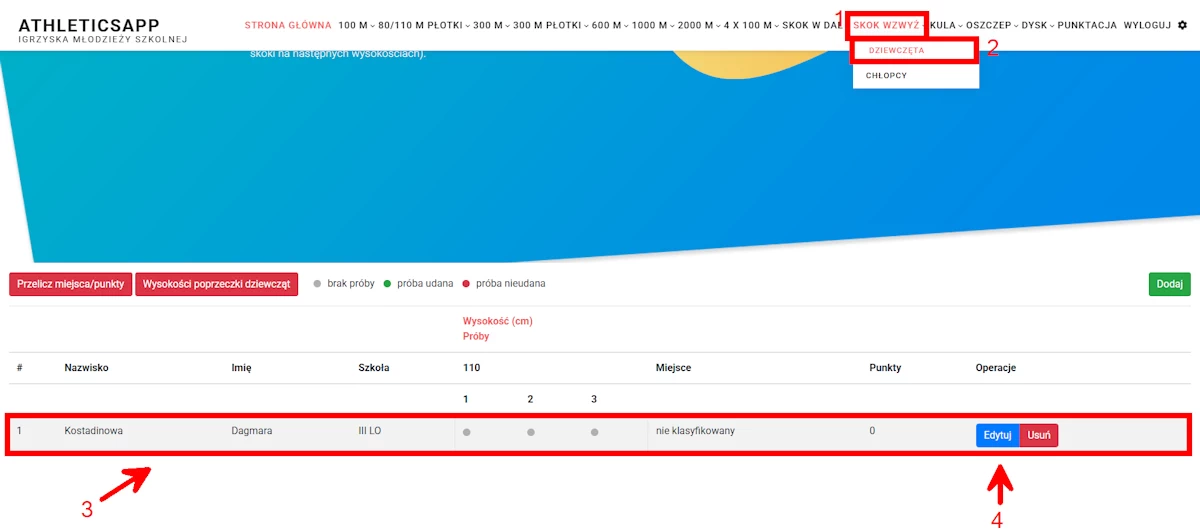Viewport: 1200px width, 532px height.
Task: Open the 300 M Płotki dropdown
Action: tap(549, 25)
